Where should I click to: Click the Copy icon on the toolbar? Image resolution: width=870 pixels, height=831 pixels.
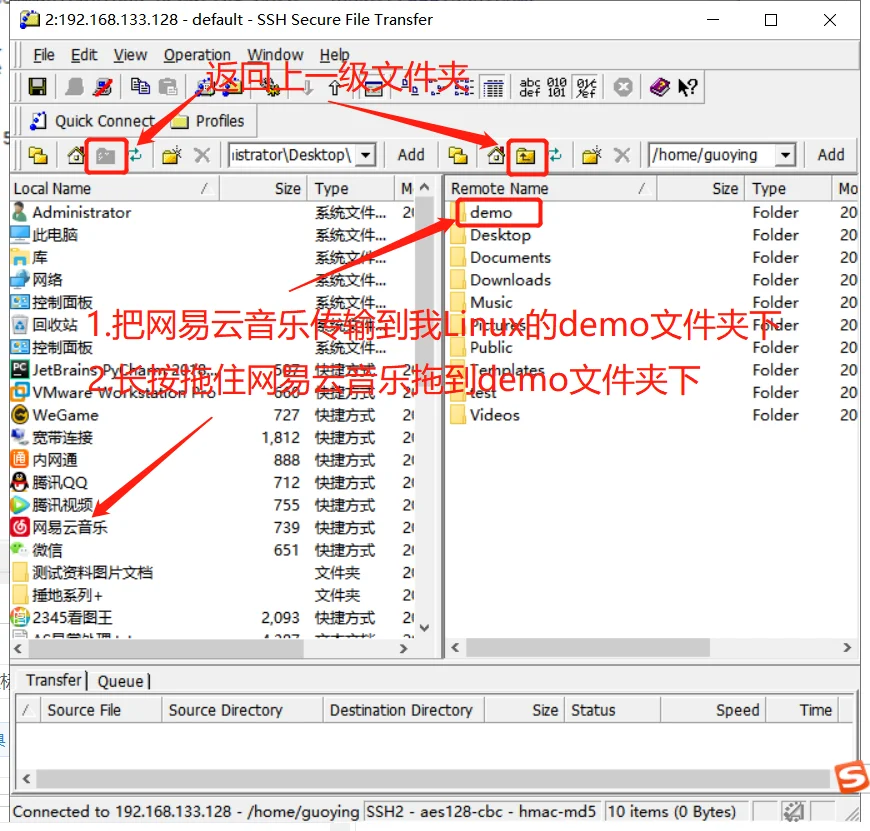142,87
